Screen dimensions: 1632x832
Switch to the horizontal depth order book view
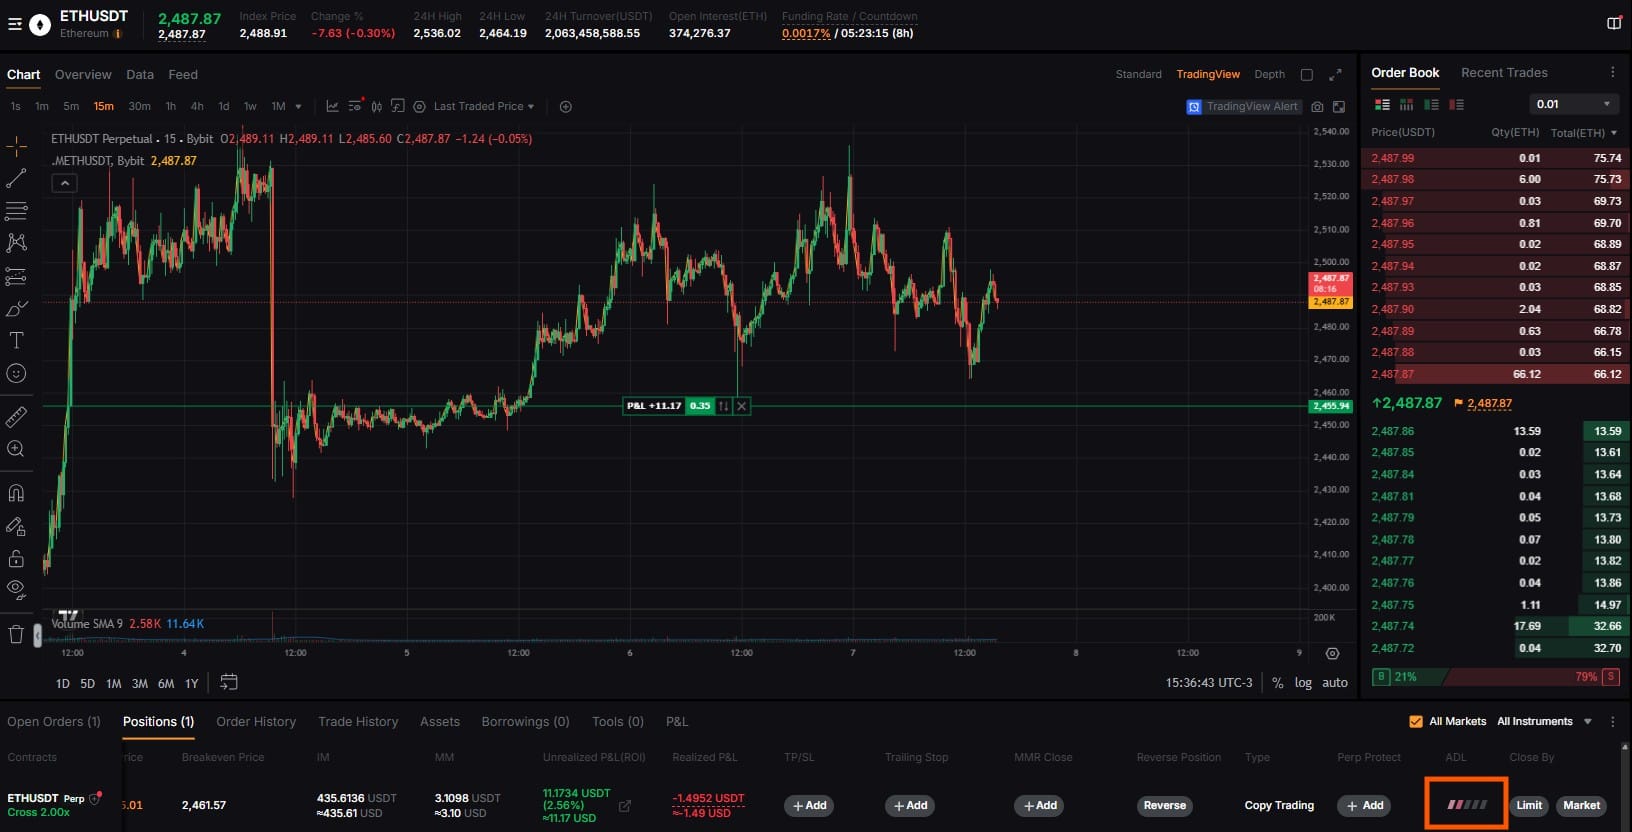click(1406, 104)
